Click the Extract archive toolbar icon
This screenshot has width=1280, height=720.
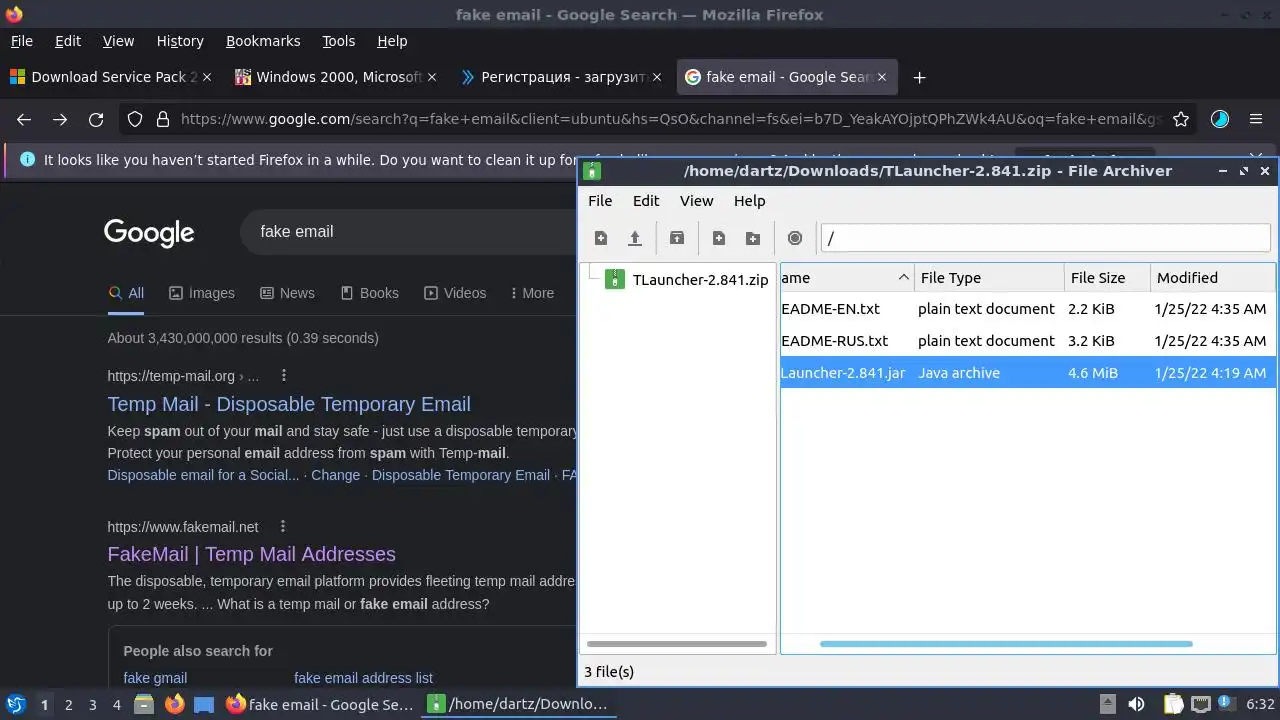677,238
